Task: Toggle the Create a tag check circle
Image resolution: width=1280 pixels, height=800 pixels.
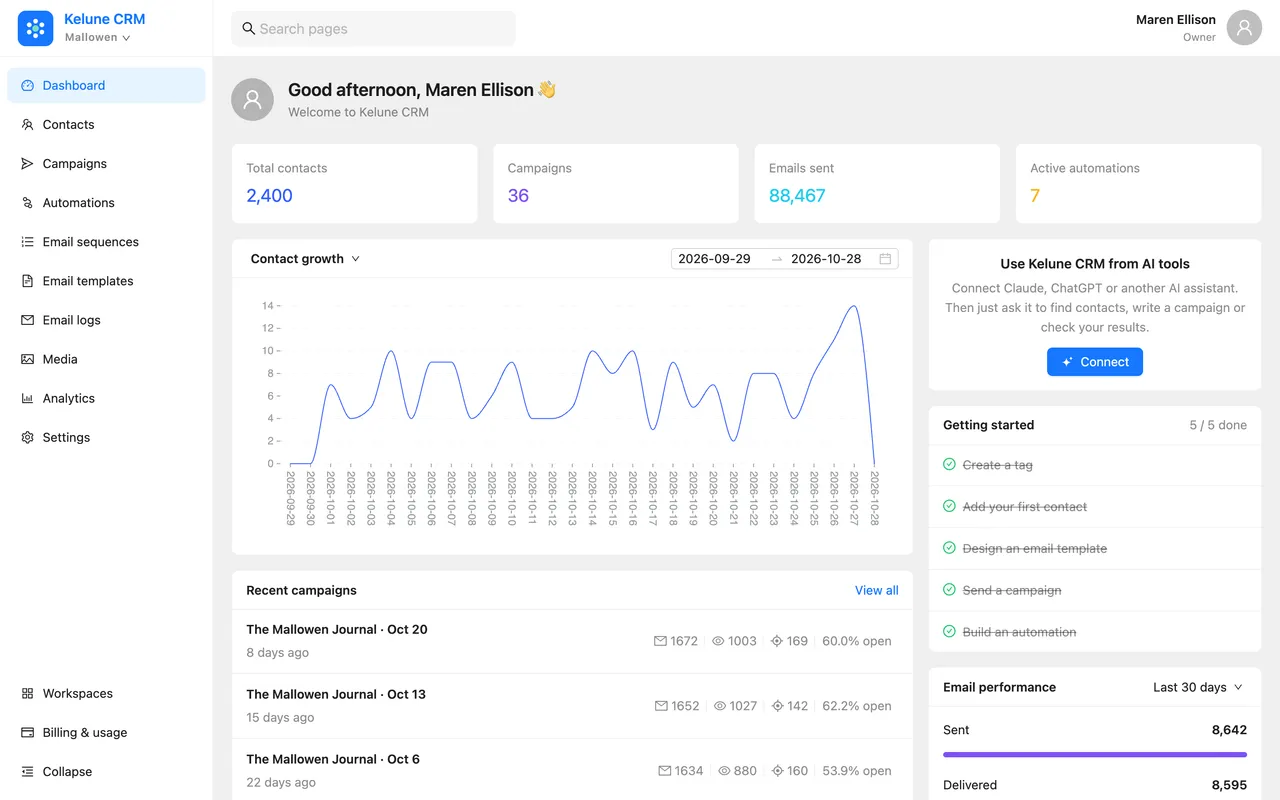Action: click(x=949, y=464)
